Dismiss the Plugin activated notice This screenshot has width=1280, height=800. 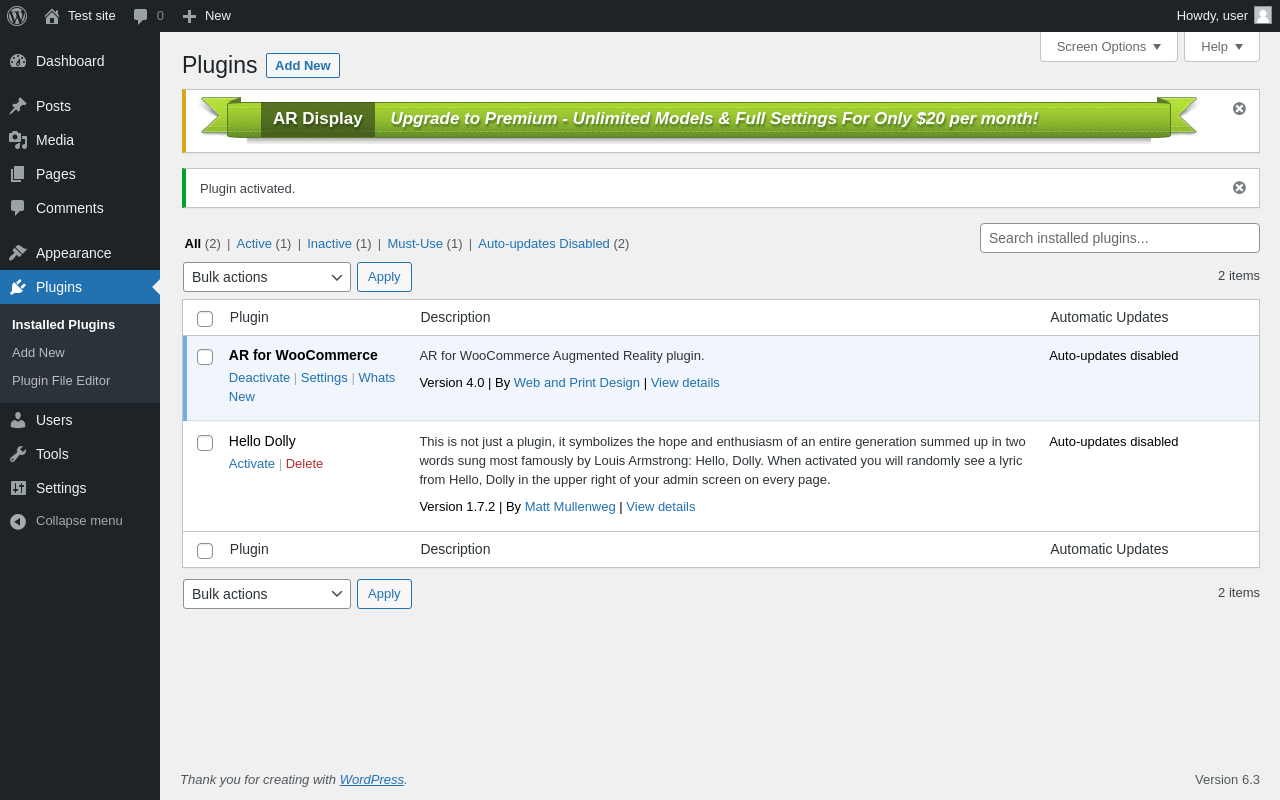(x=1239, y=187)
